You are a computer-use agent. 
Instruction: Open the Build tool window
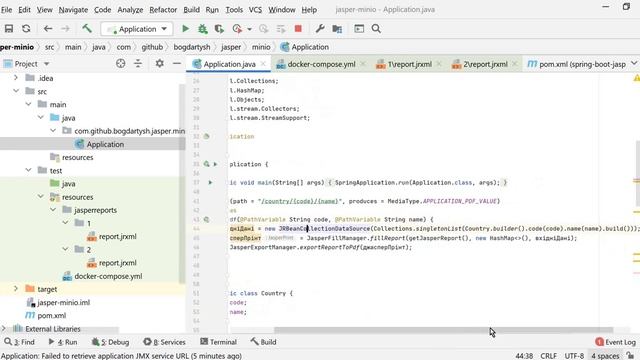[263, 342]
